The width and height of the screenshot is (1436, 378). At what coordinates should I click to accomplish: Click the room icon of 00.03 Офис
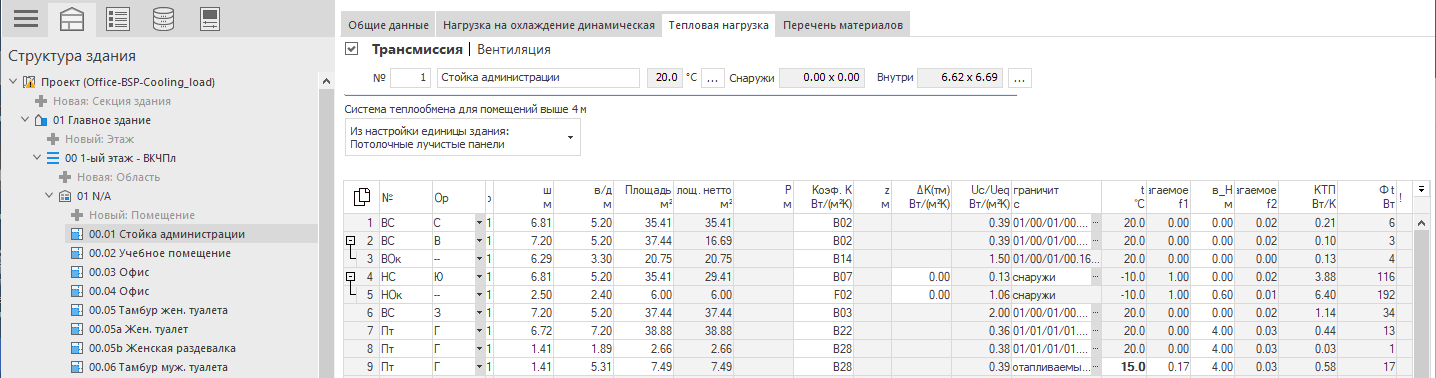tap(77, 272)
